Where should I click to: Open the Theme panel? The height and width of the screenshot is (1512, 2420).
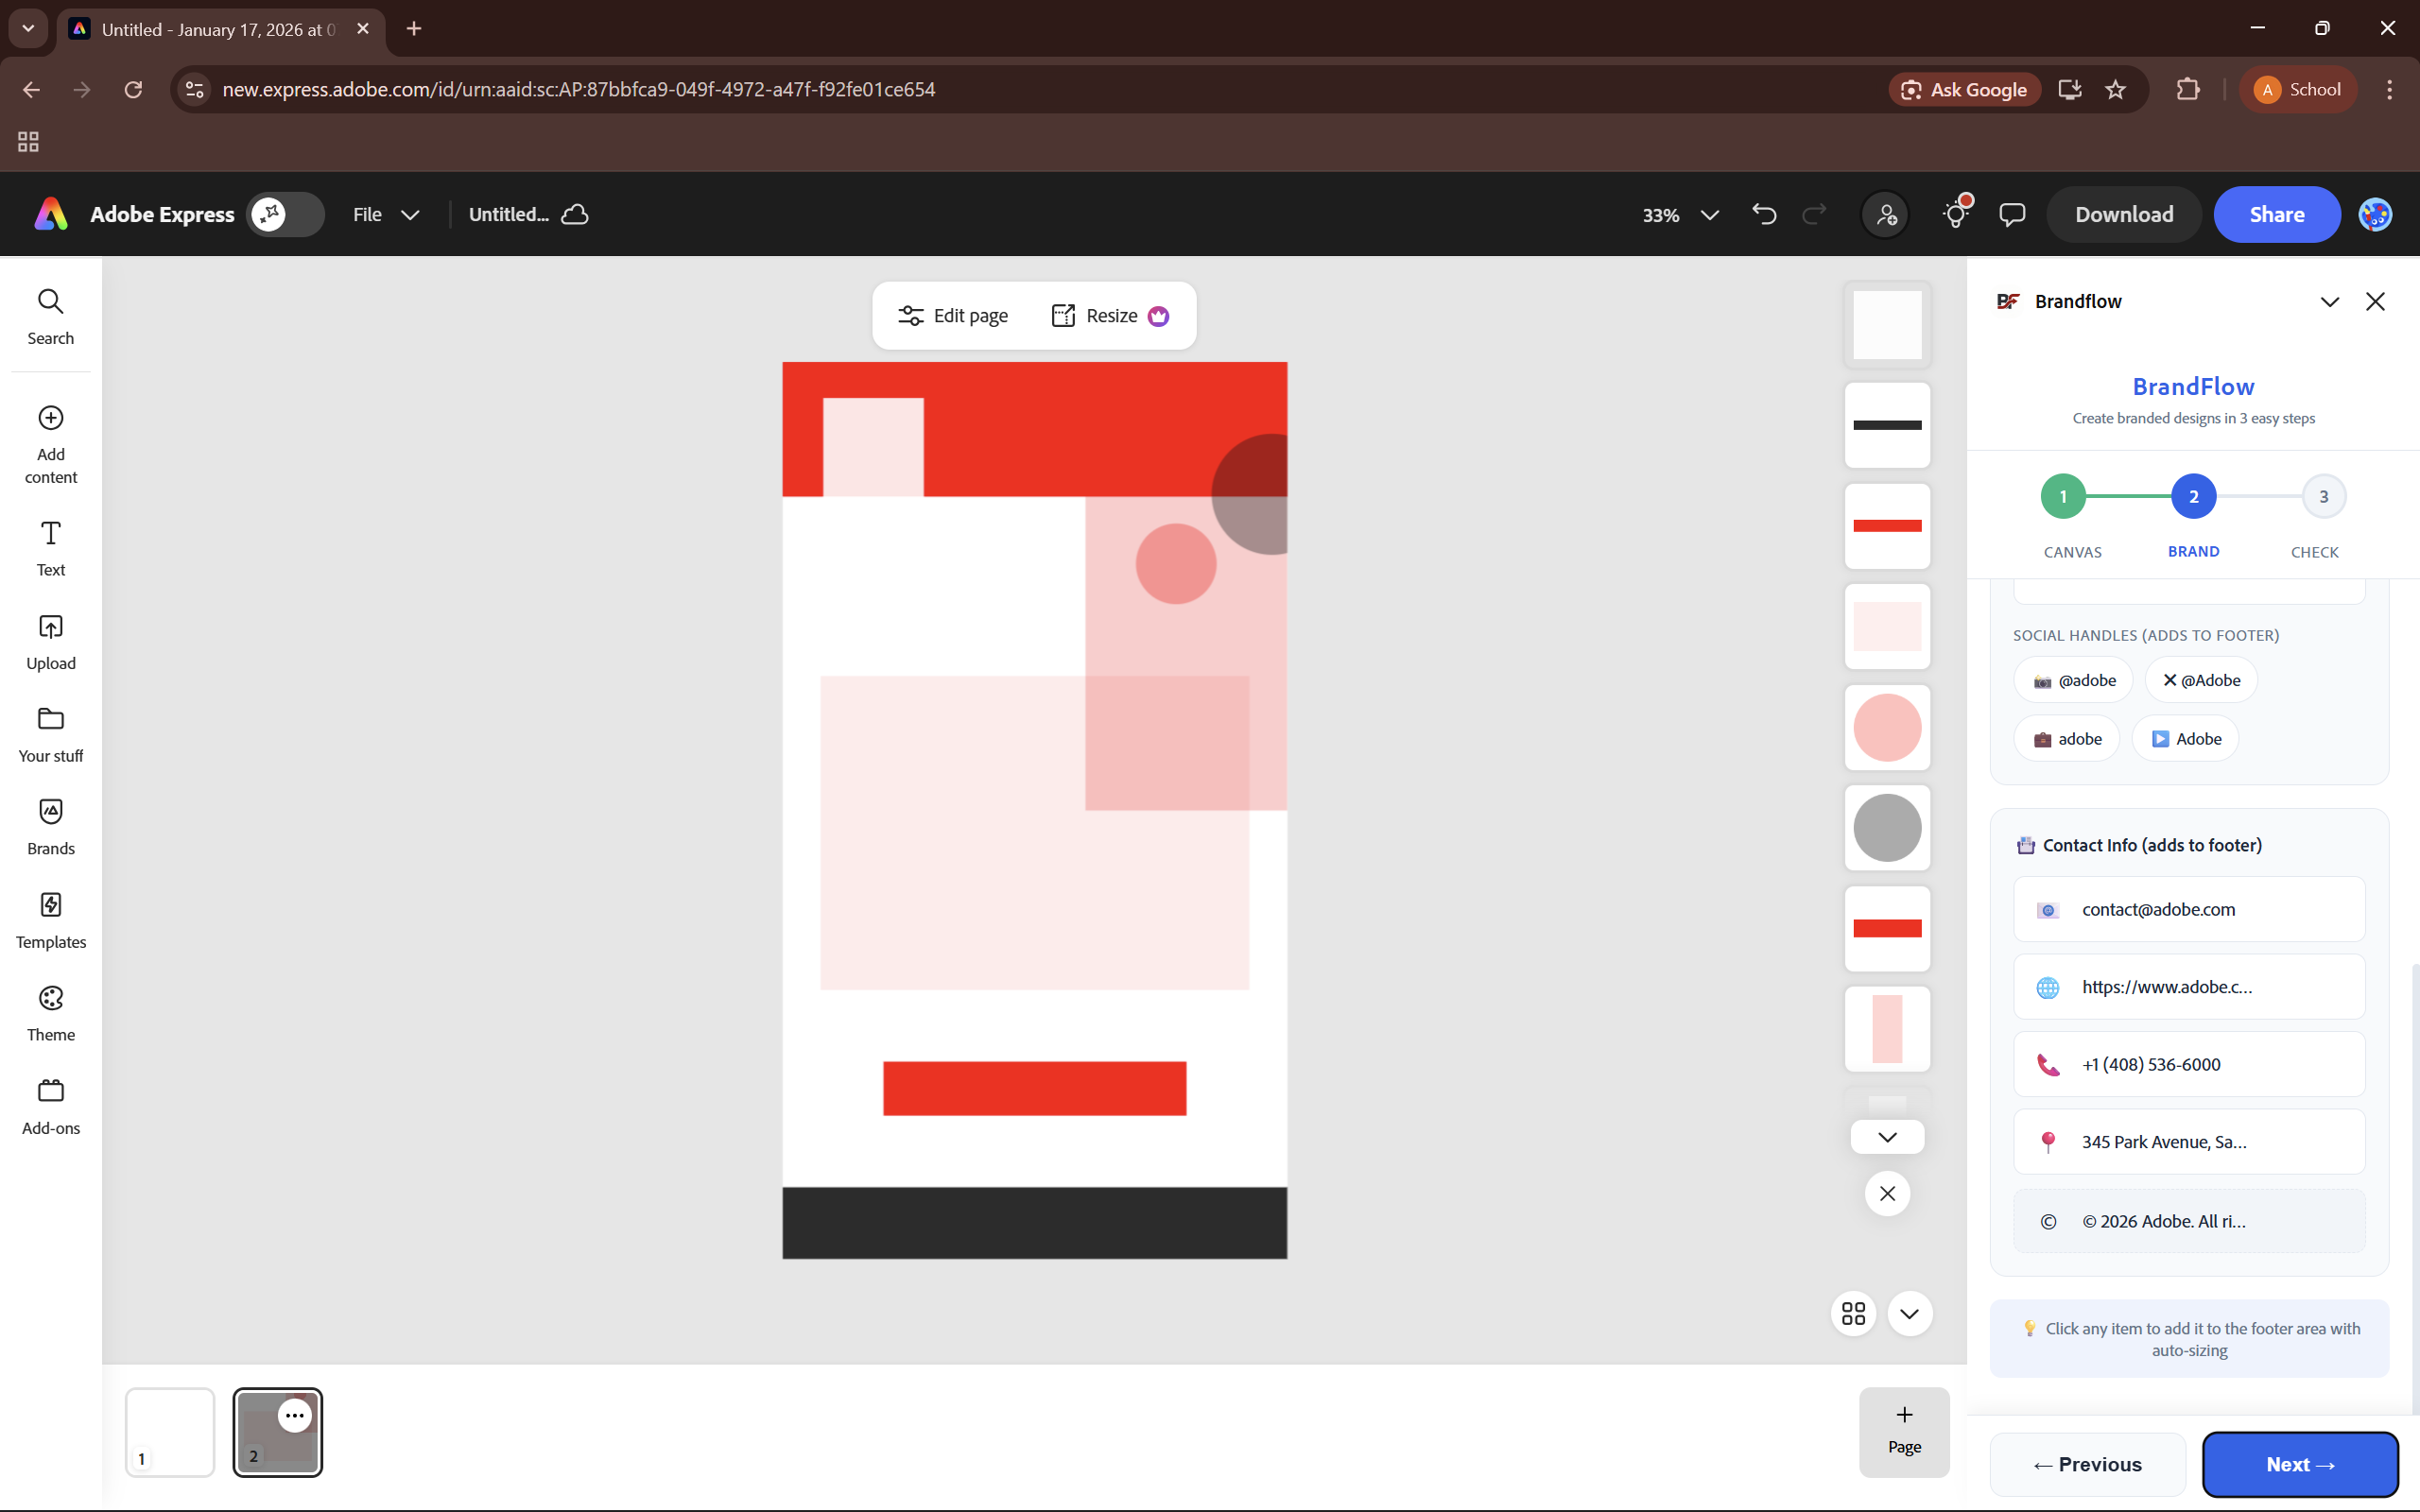[x=50, y=1012]
